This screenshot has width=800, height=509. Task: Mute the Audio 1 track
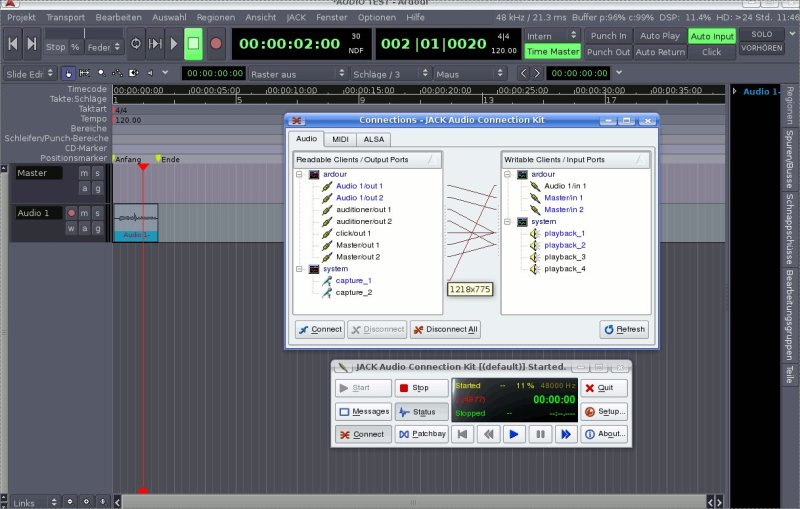85,213
